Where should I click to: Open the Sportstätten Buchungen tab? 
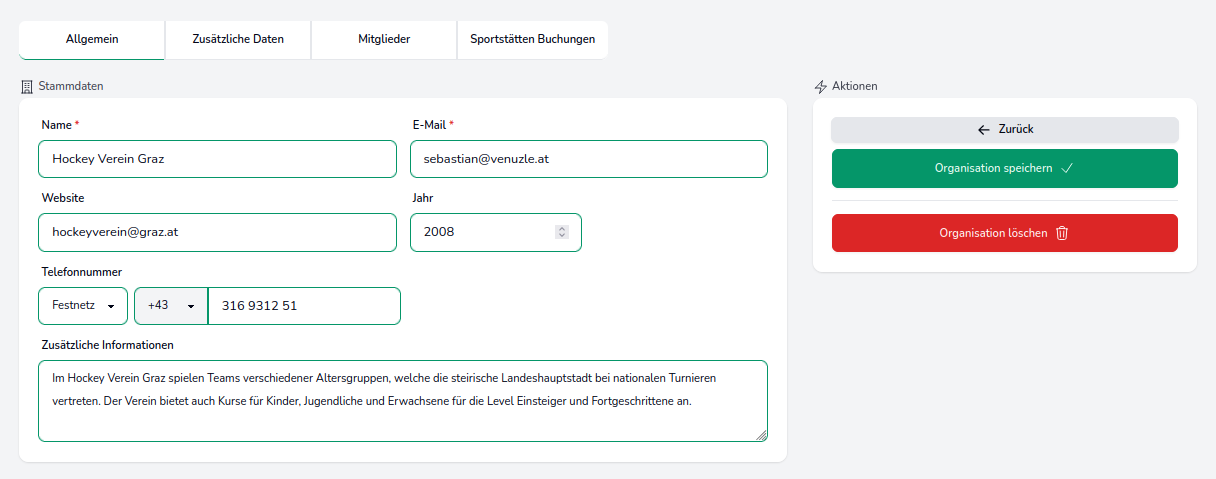point(532,40)
